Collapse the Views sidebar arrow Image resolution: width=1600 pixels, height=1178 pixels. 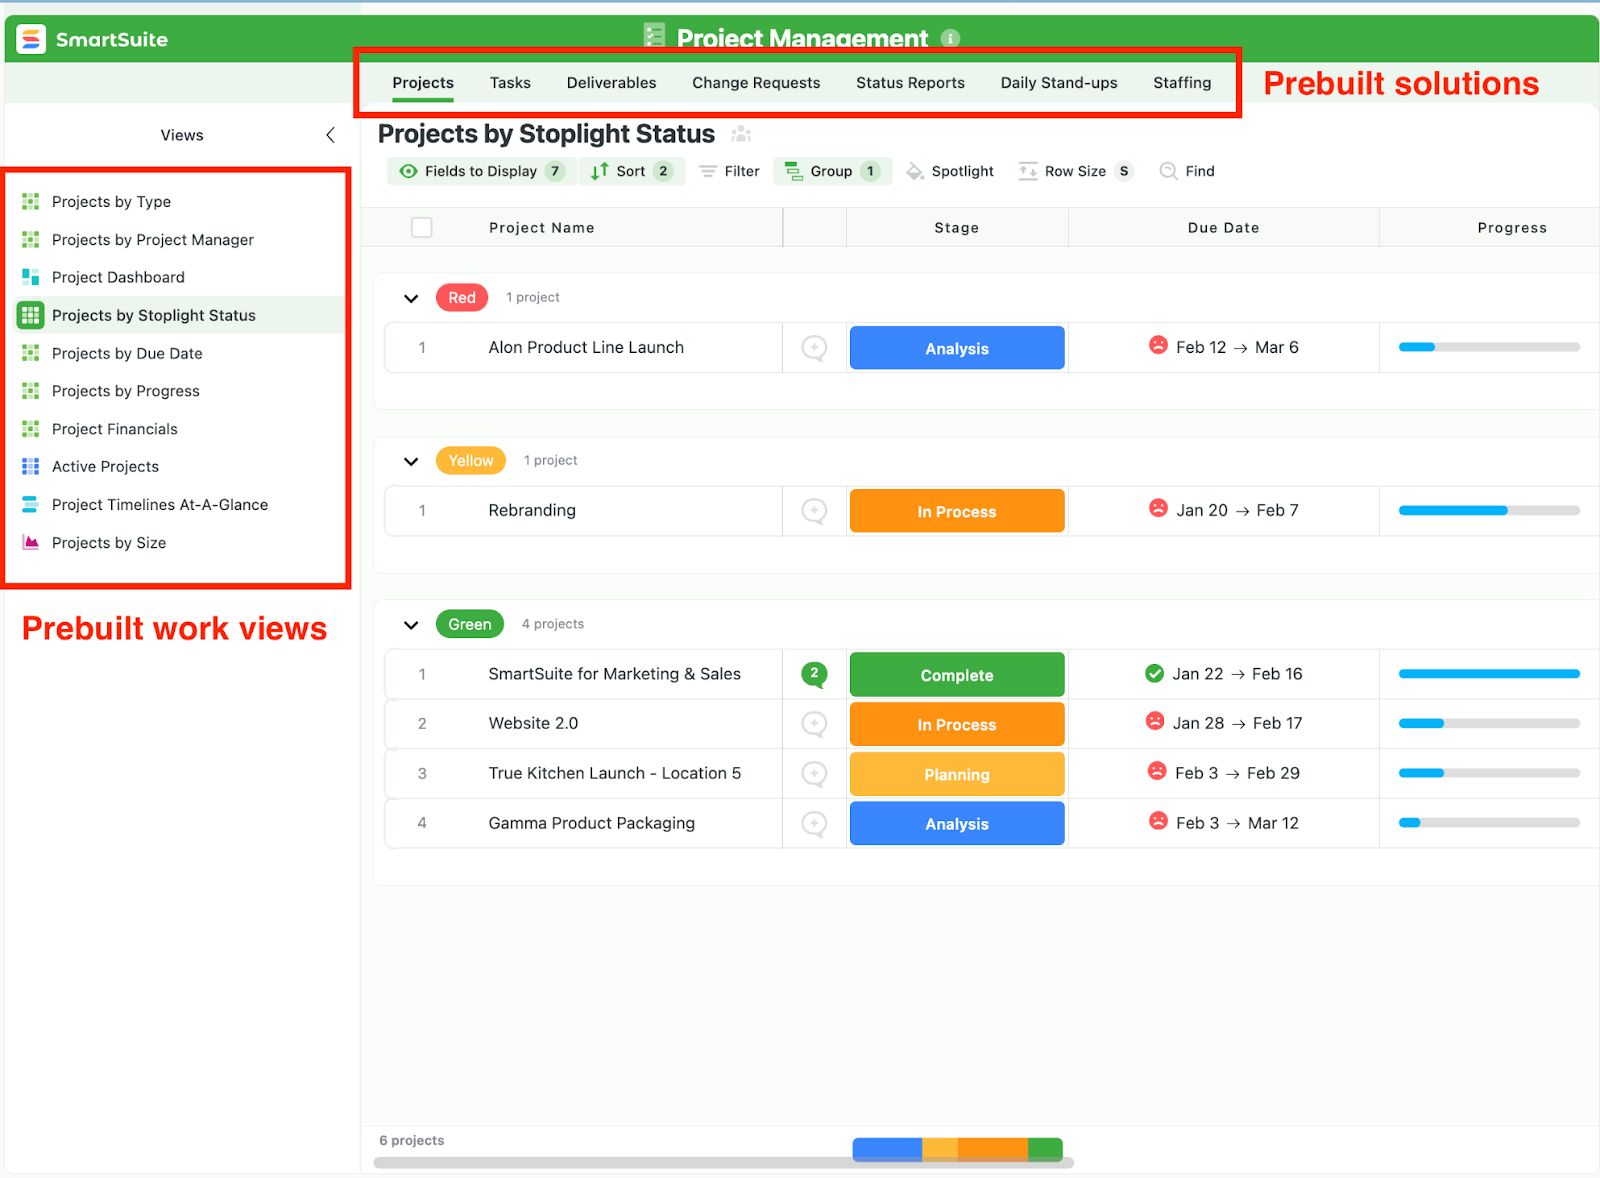pyautogui.click(x=330, y=135)
